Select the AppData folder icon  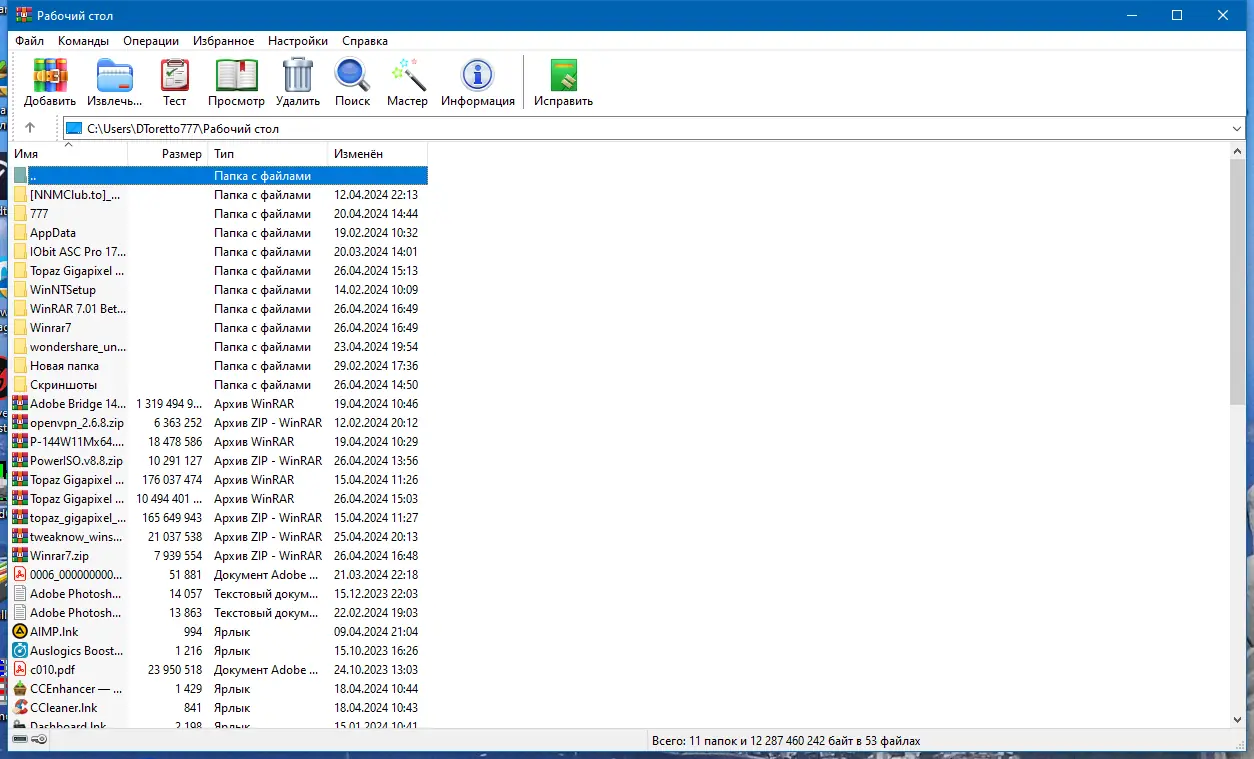tap(20, 233)
